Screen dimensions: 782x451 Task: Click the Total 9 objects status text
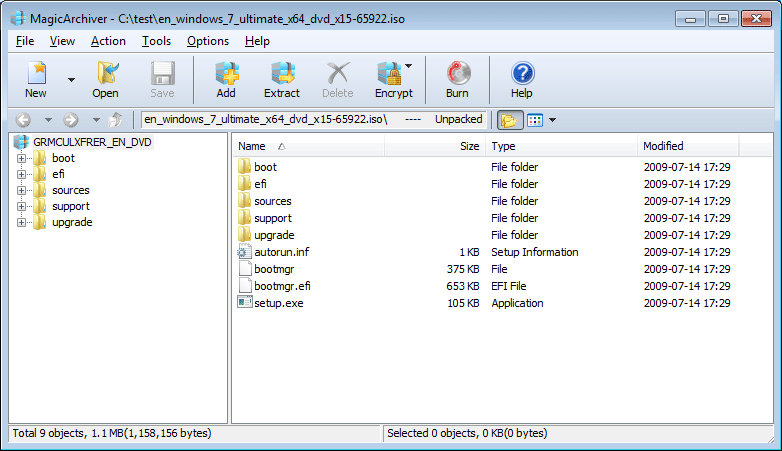point(112,433)
